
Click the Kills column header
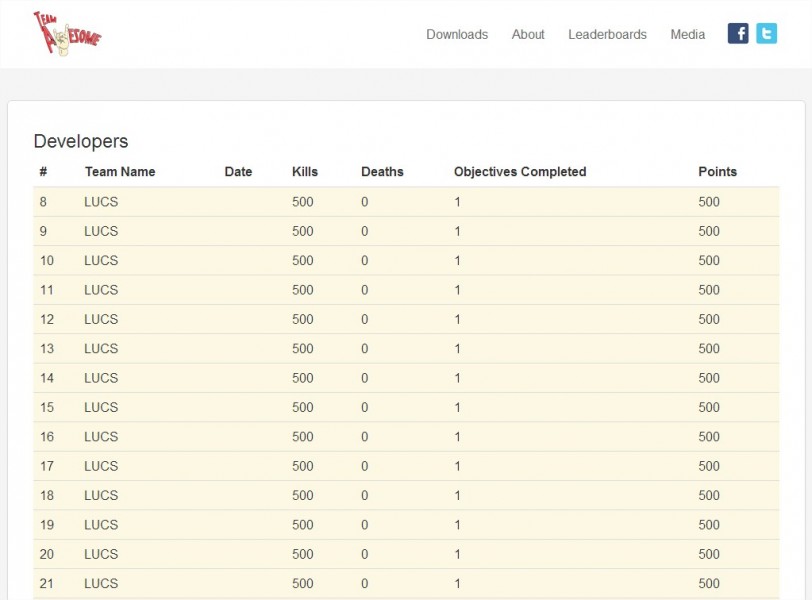tap(304, 172)
